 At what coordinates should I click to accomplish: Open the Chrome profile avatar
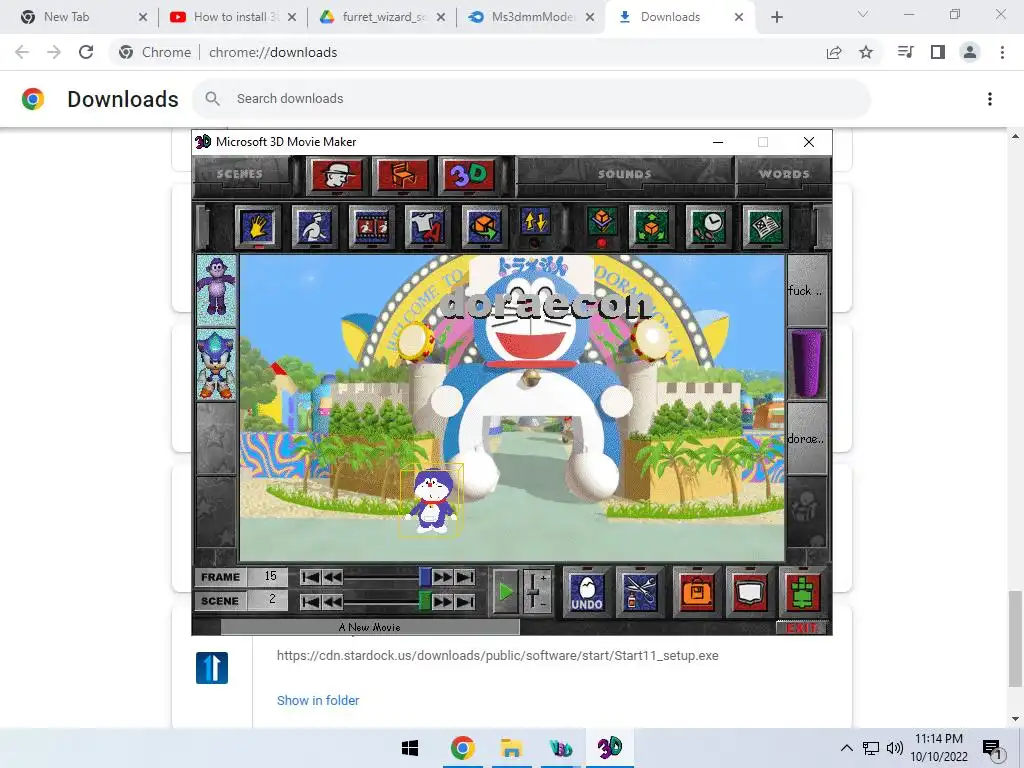tap(970, 52)
